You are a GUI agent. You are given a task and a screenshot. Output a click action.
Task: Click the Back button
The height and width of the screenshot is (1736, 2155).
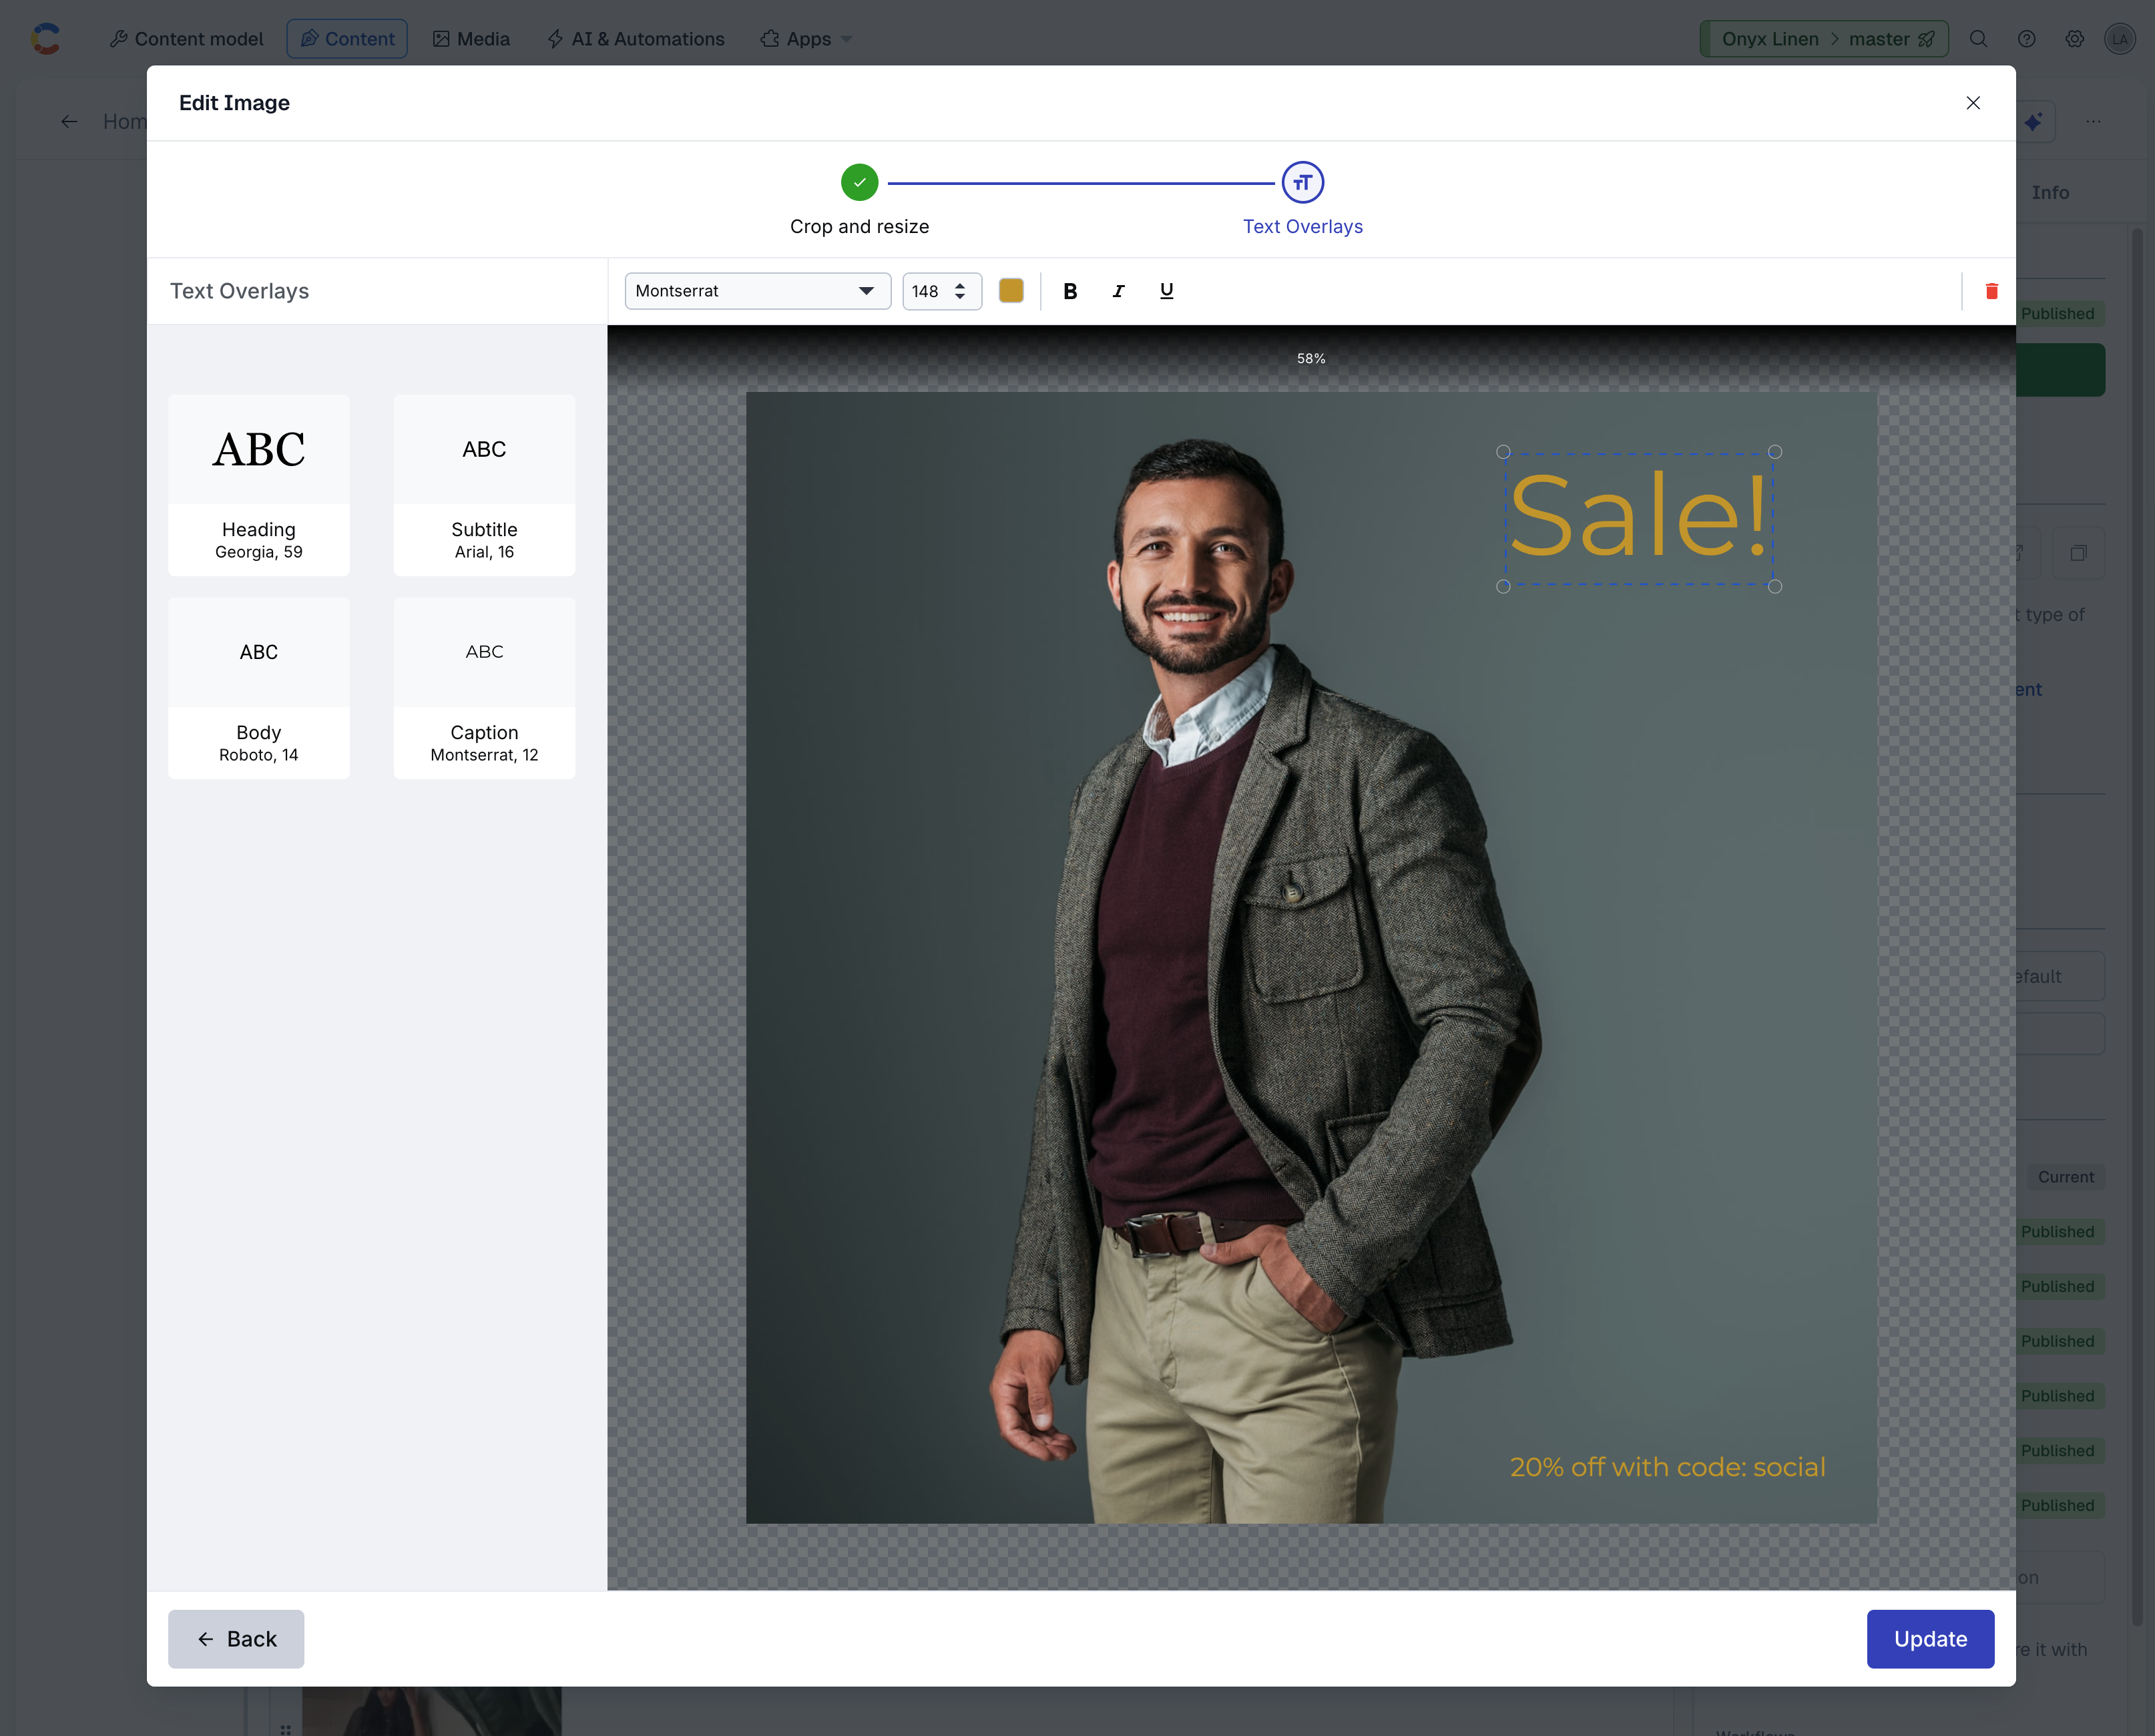coord(236,1639)
